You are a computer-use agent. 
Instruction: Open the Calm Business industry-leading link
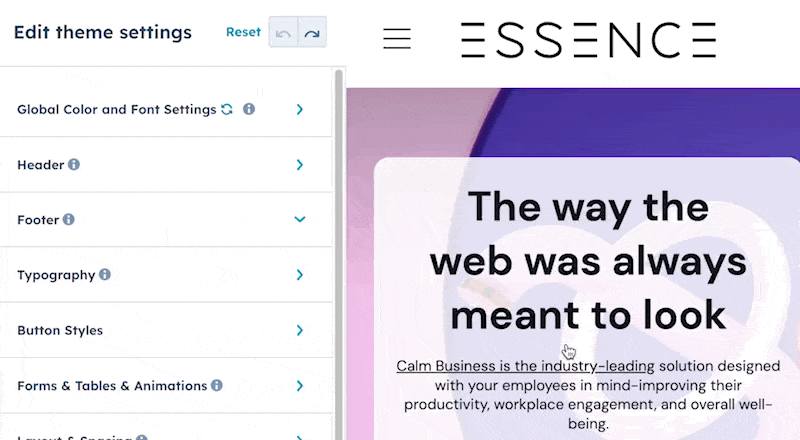[526, 366]
